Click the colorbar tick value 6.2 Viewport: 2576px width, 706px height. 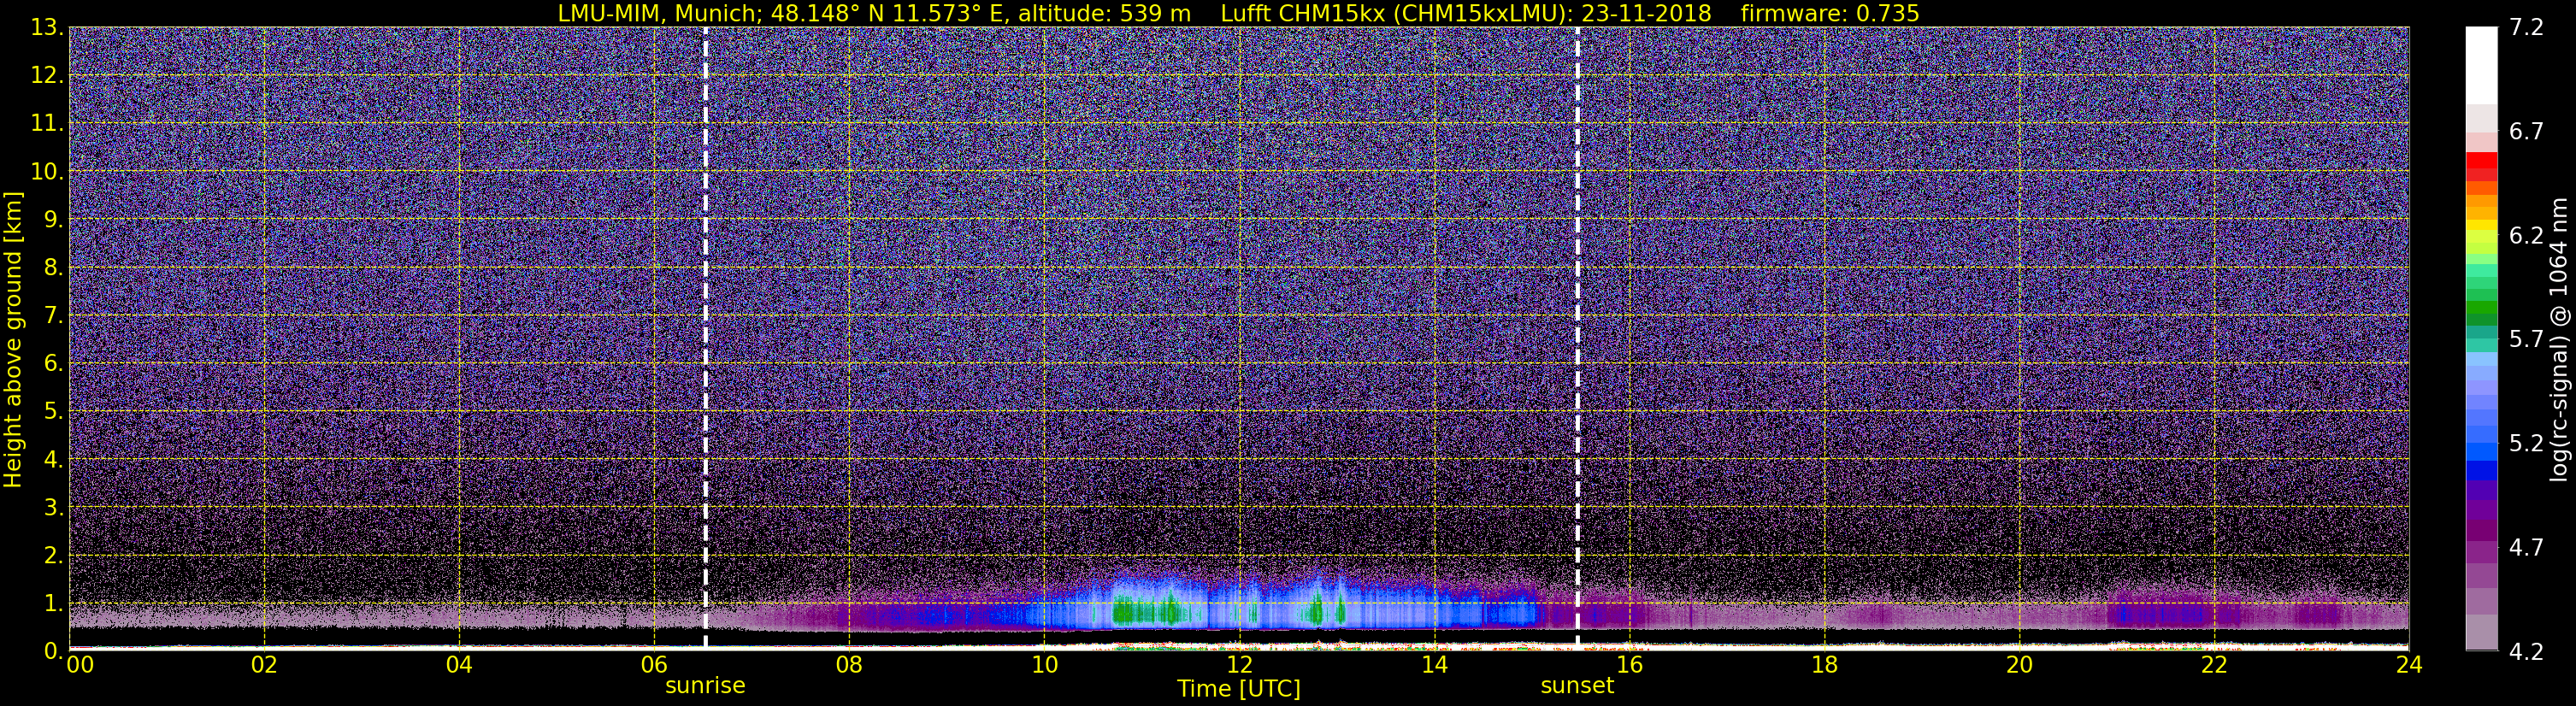(2526, 236)
